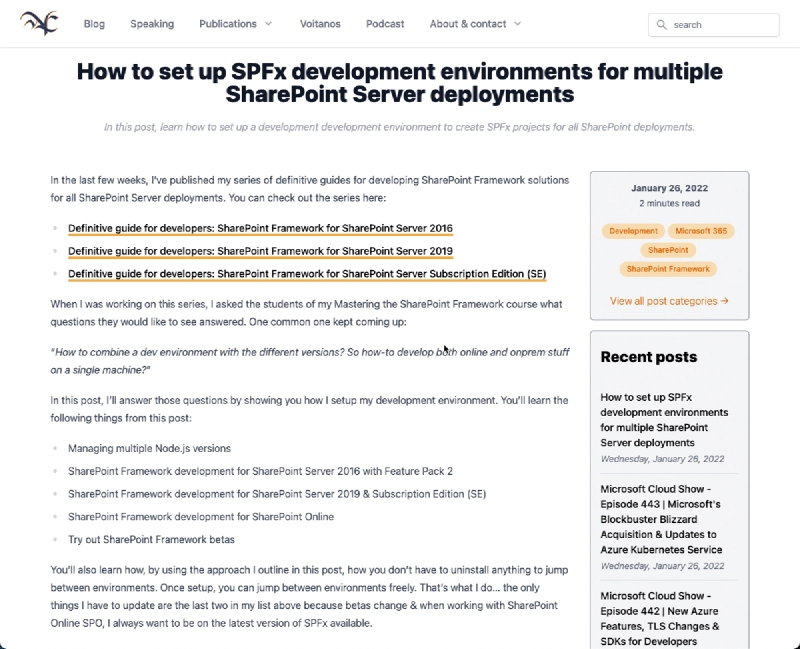Open Microsoft Cloud Show Episode 443 post
Viewport: 800px width, 649px height.
661,519
